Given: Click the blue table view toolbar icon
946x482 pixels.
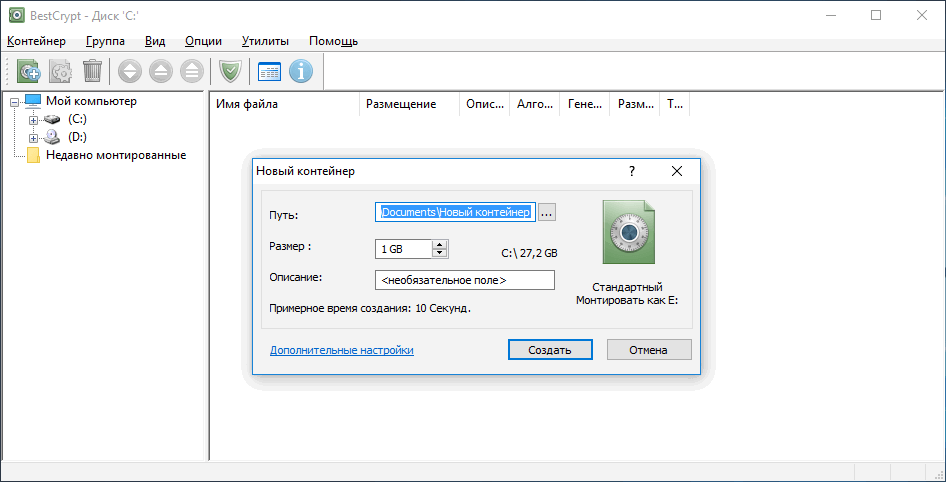Looking at the screenshot, I should tap(270, 71).
